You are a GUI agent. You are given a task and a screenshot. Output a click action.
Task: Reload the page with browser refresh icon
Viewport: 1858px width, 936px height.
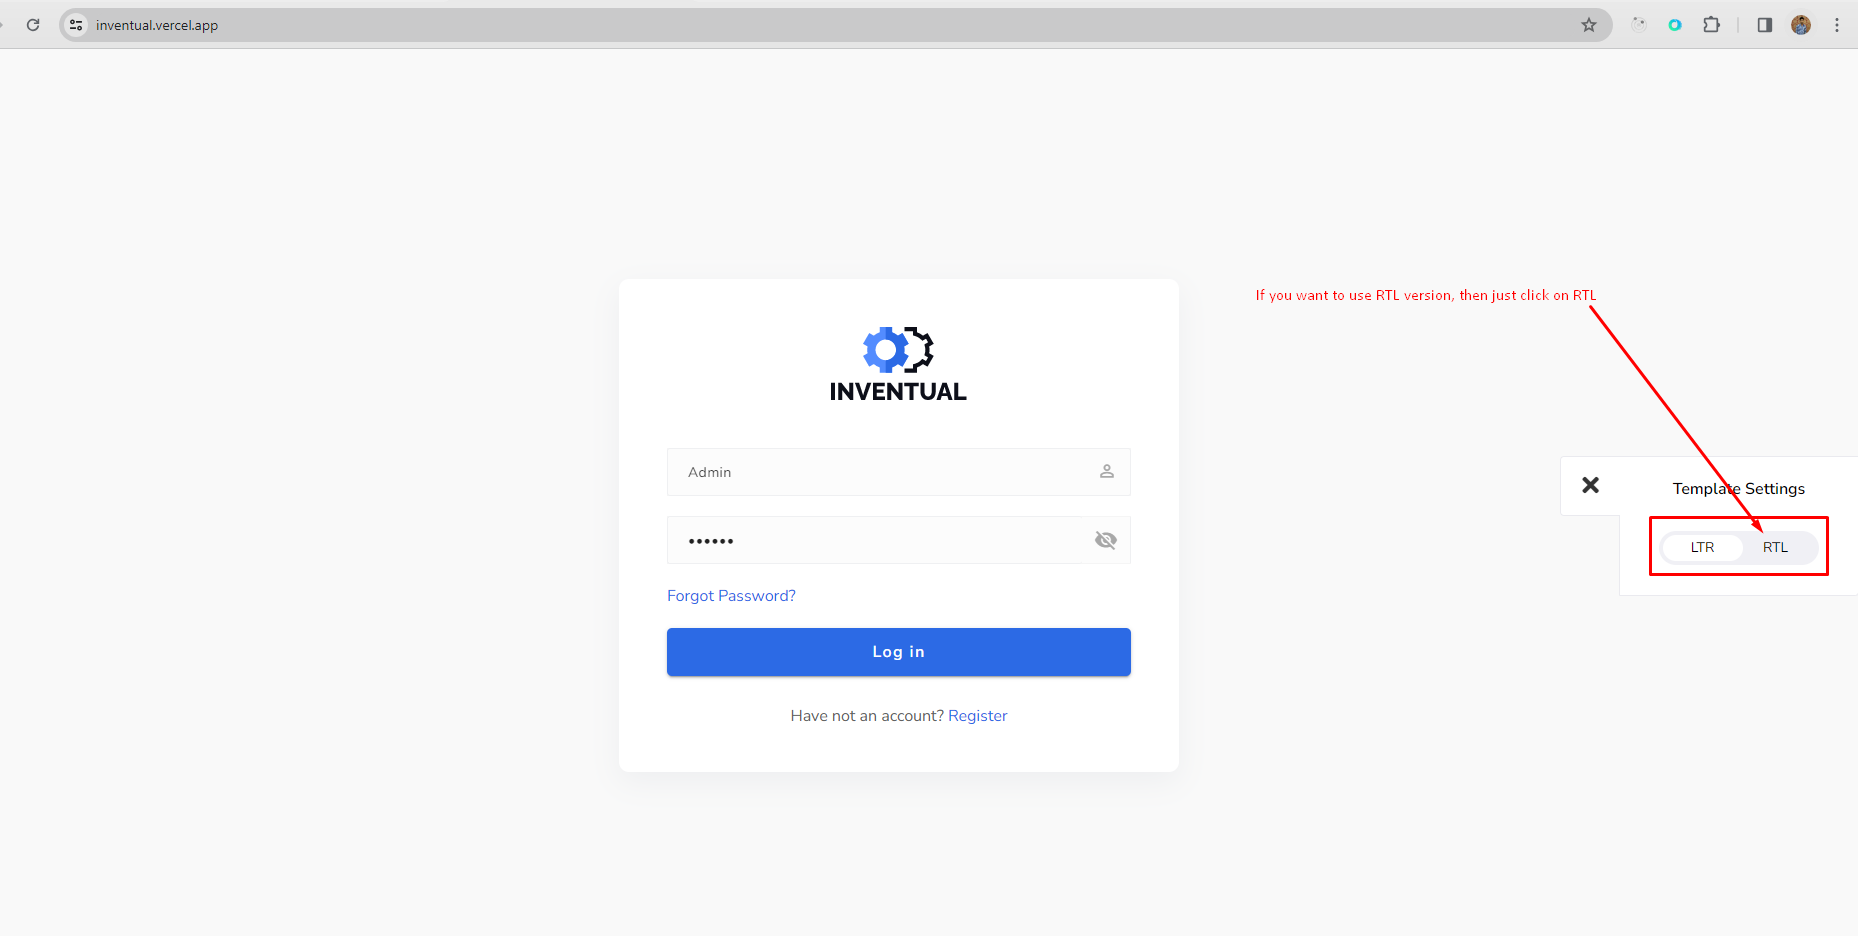(x=33, y=25)
